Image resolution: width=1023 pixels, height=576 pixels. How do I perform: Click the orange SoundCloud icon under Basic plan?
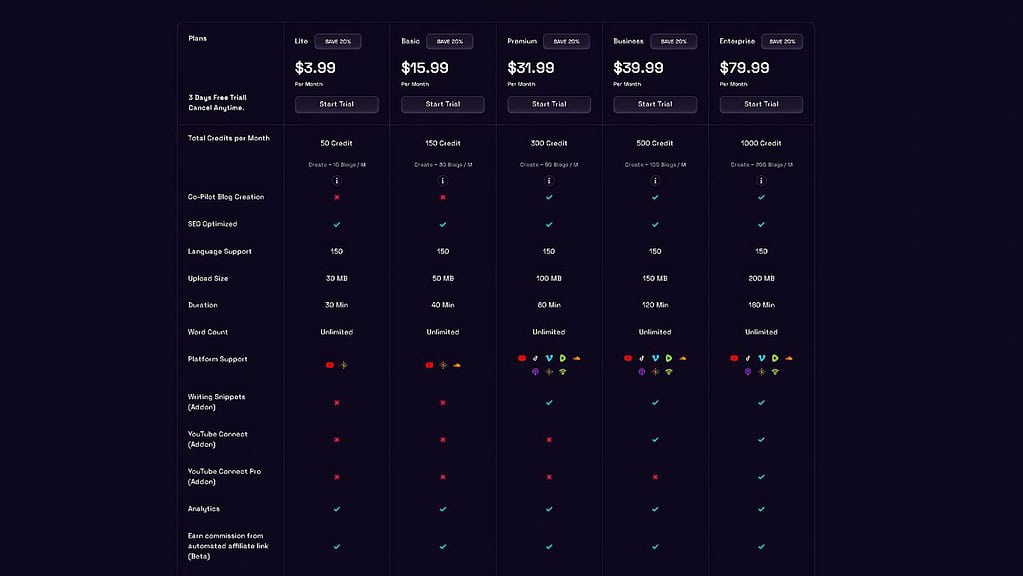[458, 365]
